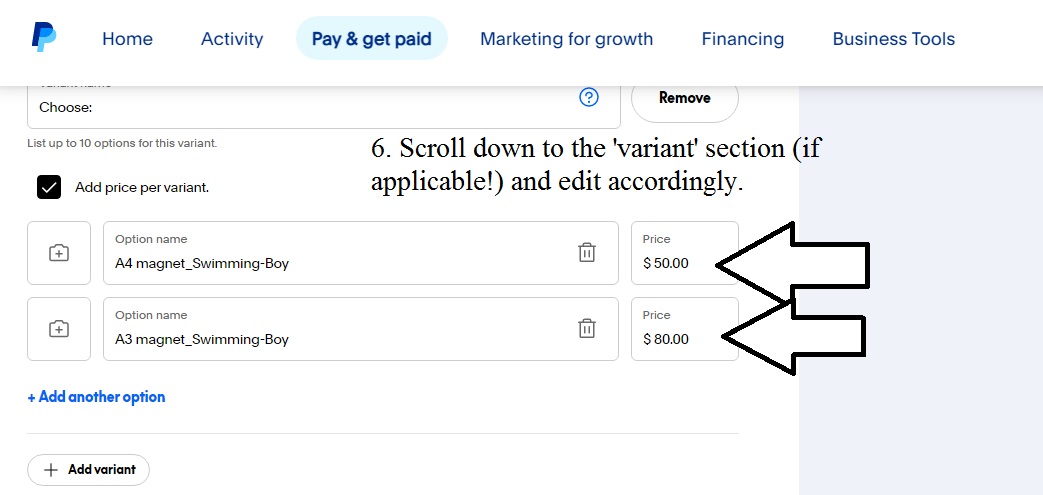1043x495 pixels.
Task: Add image for A3 magnet option
Action: click(x=59, y=329)
